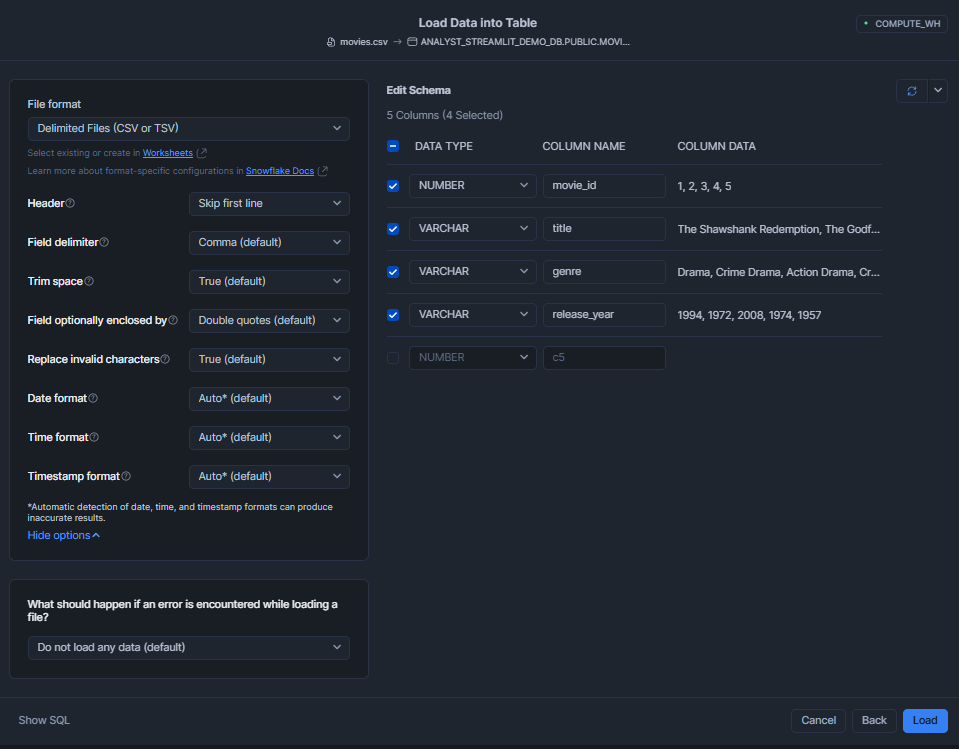Click the file icon beside movies.csv

[330, 41]
